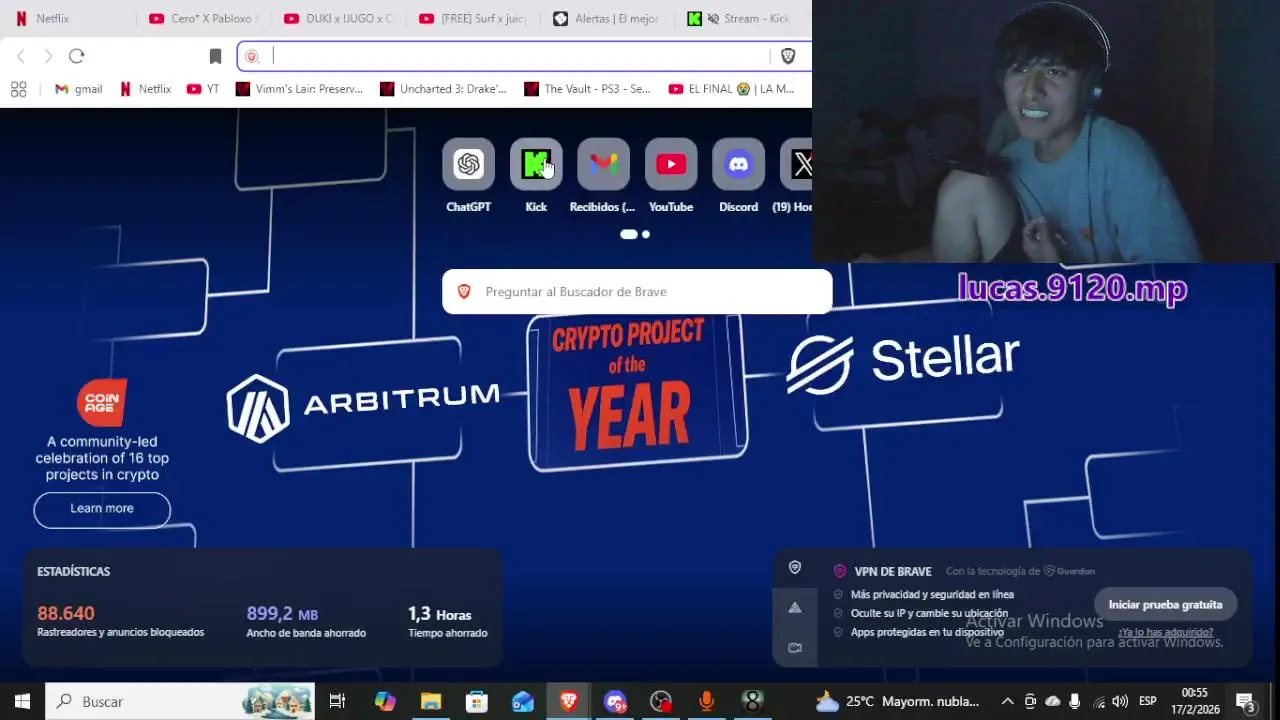The image size is (1280, 720).
Task: Select the first top-sites page dot
Action: click(629, 234)
